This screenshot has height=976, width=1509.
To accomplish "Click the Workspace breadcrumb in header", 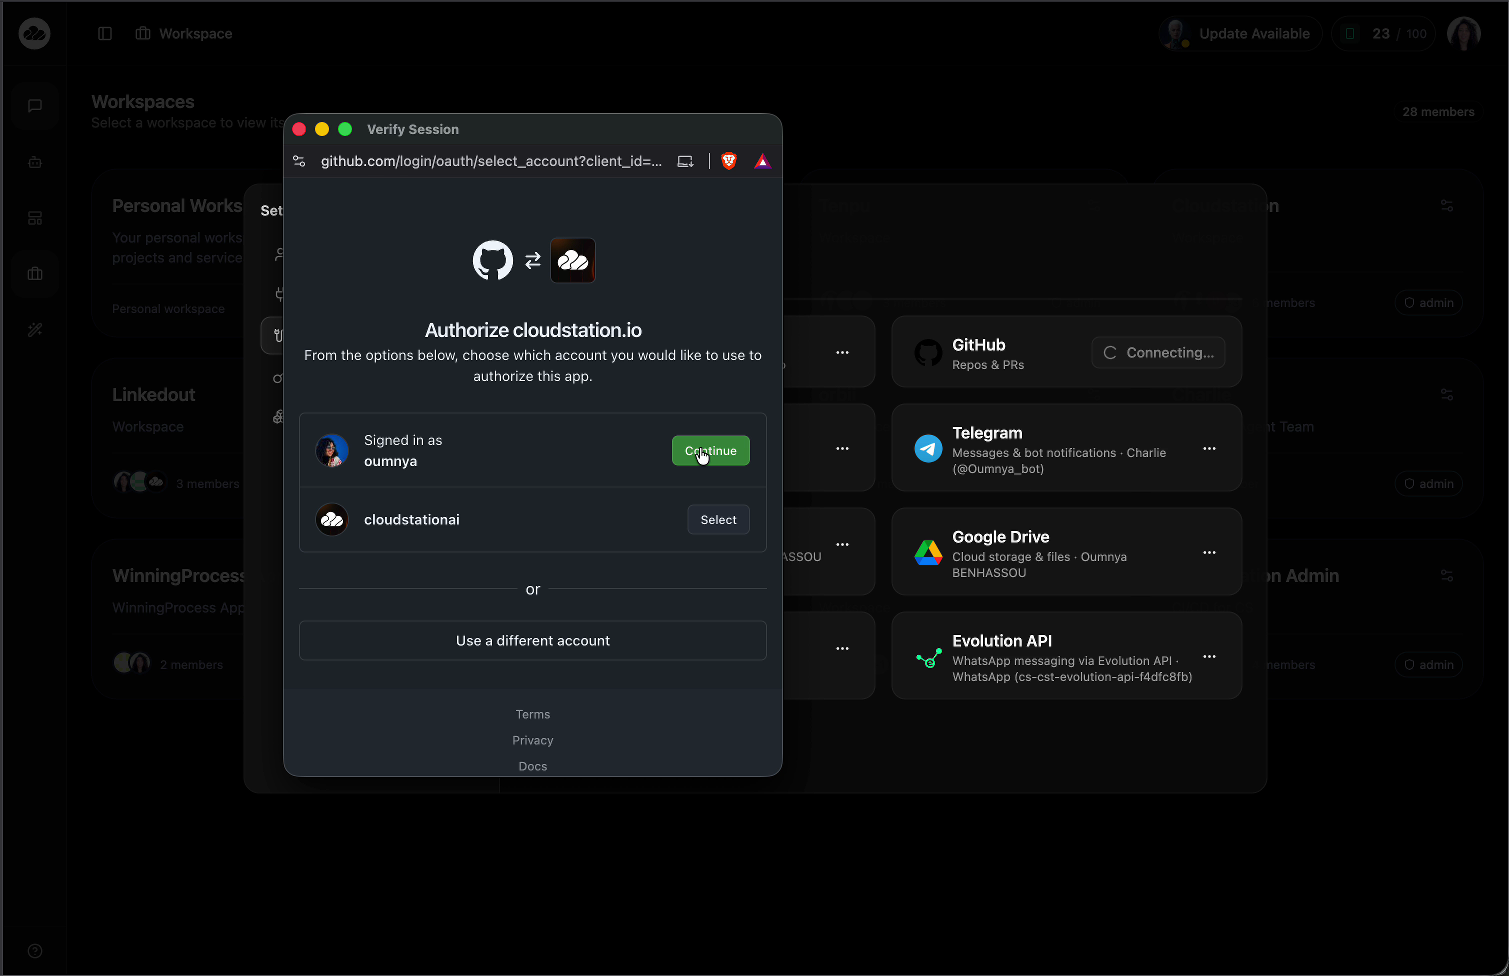I will 184,33.
